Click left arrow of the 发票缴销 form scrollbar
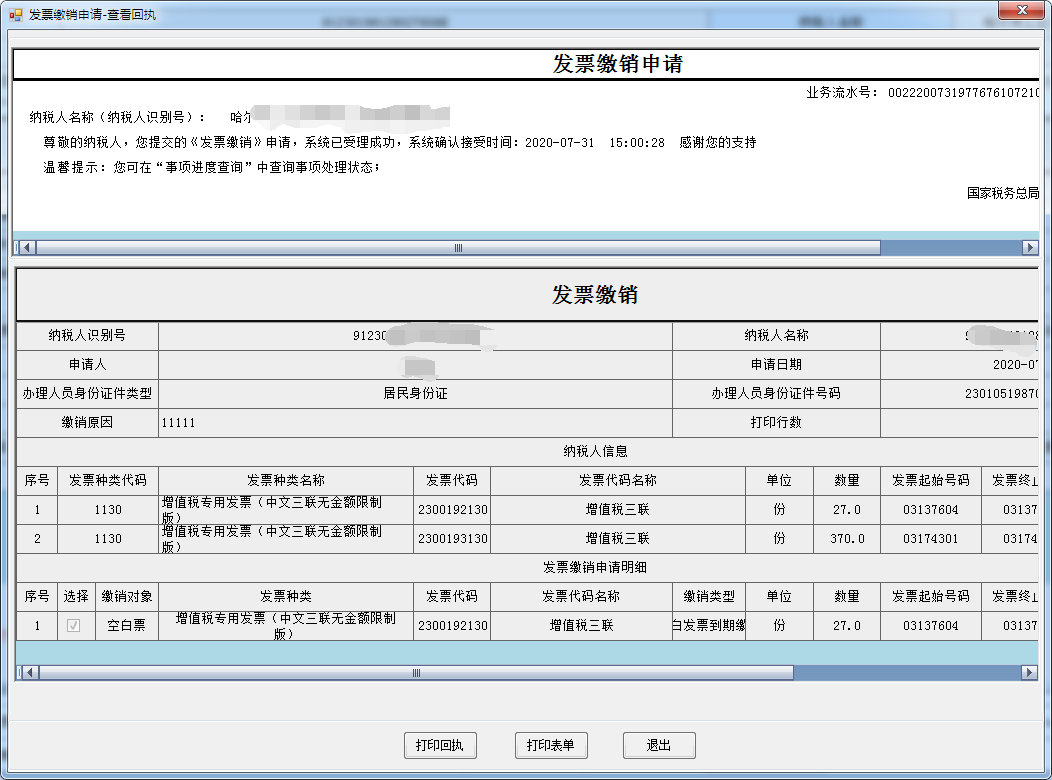The height and width of the screenshot is (780, 1052). (x=27, y=673)
